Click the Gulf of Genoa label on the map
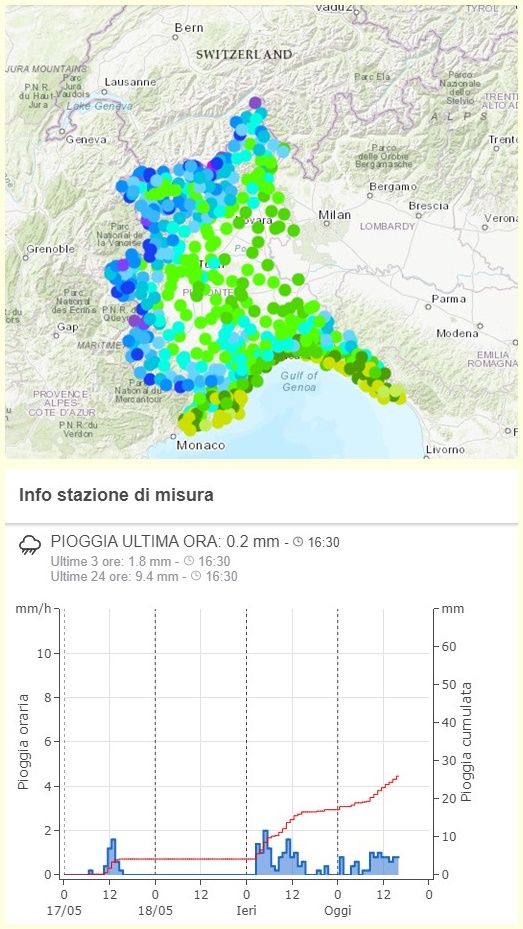523x929 pixels. (299, 381)
